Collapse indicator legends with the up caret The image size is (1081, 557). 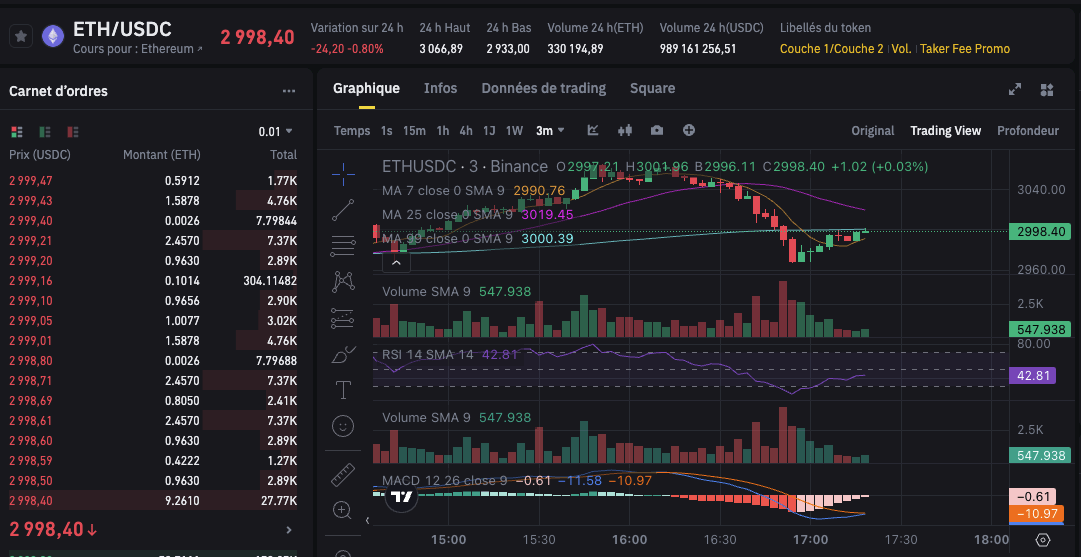(x=396, y=263)
